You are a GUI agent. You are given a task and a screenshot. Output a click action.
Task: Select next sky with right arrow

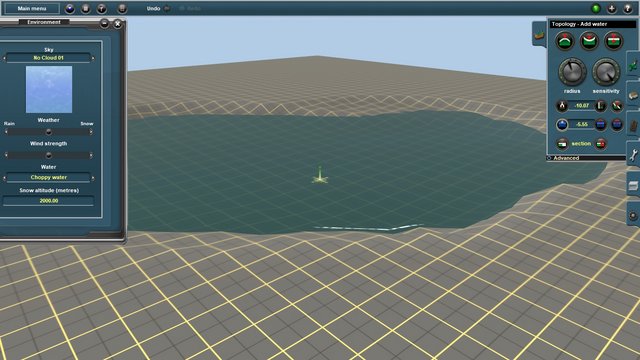(x=93, y=58)
